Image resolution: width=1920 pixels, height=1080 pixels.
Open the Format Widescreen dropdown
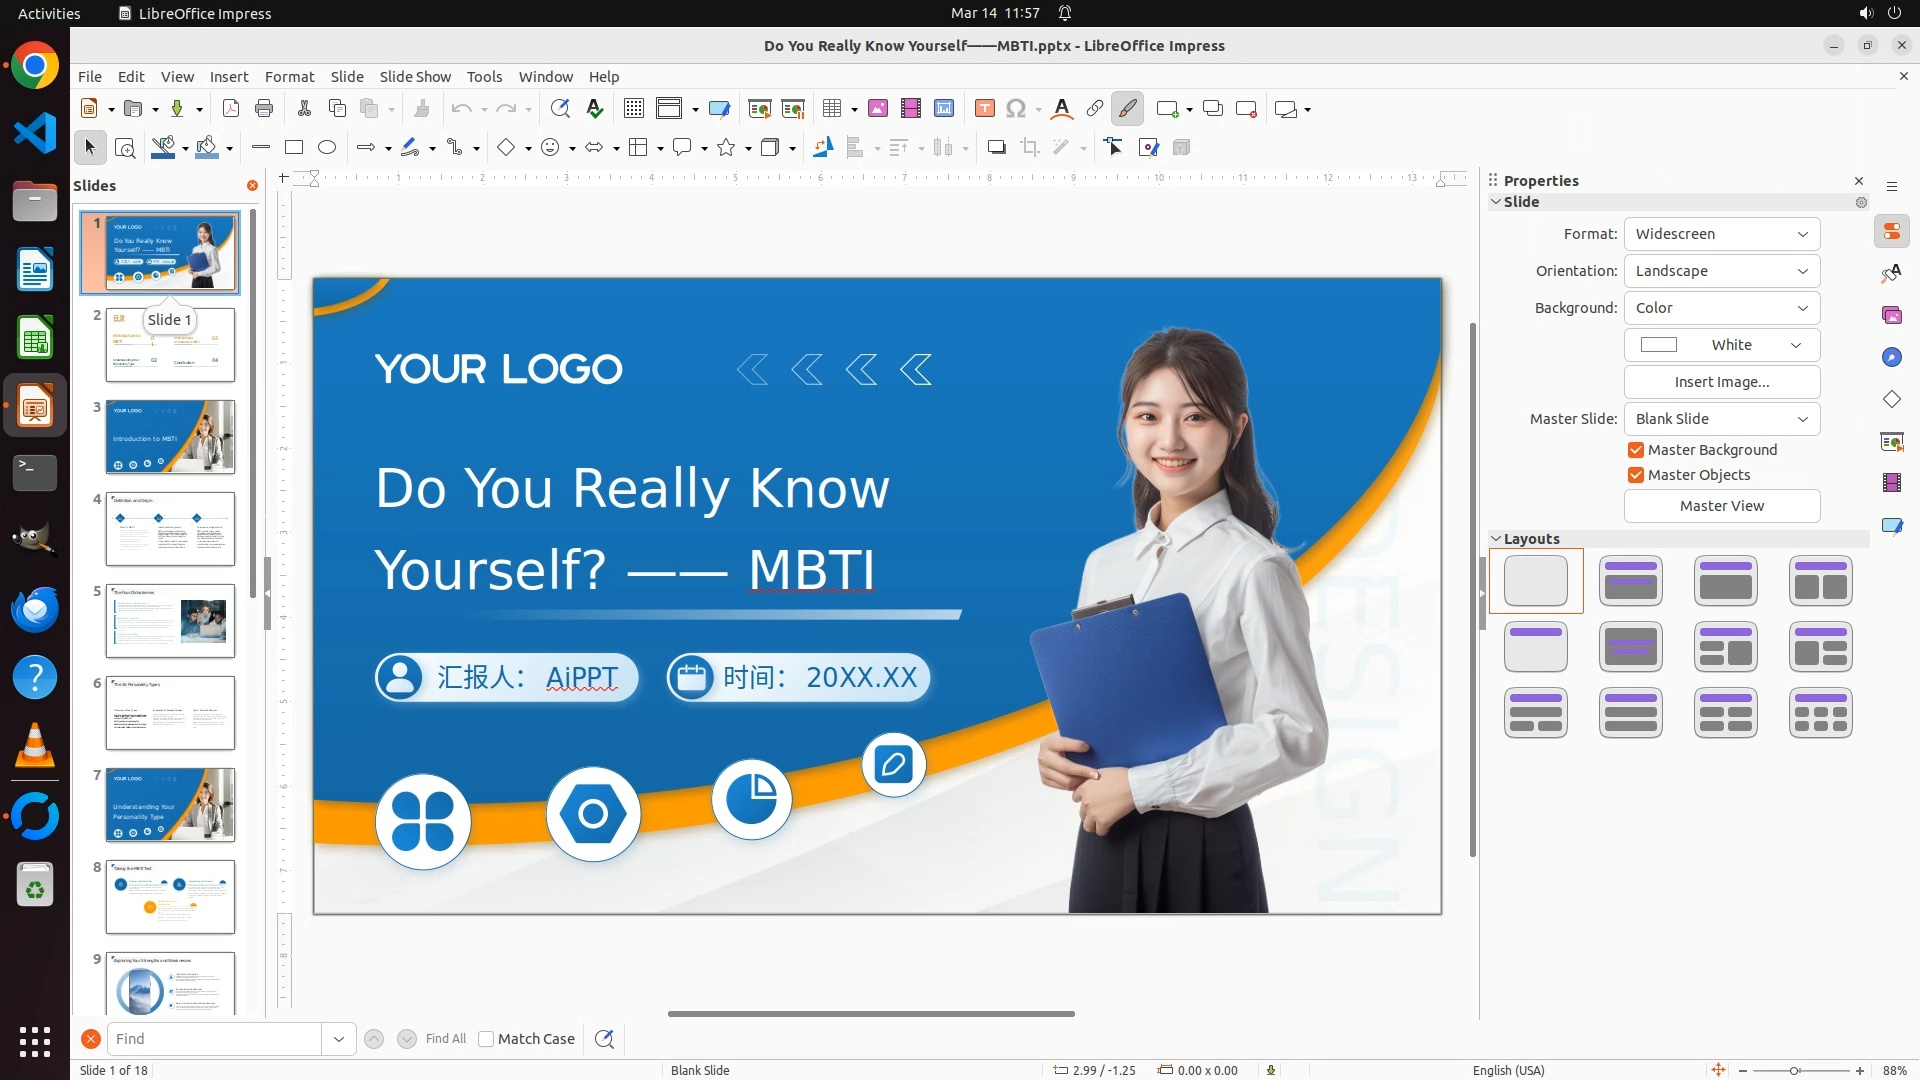coord(1721,234)
